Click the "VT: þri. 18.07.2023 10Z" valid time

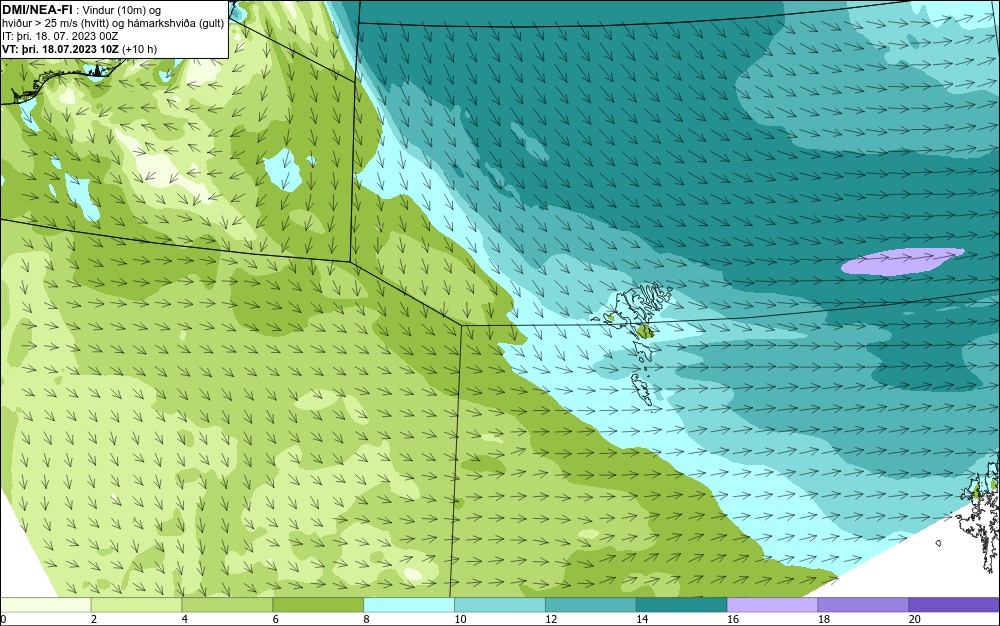point(61,49)
